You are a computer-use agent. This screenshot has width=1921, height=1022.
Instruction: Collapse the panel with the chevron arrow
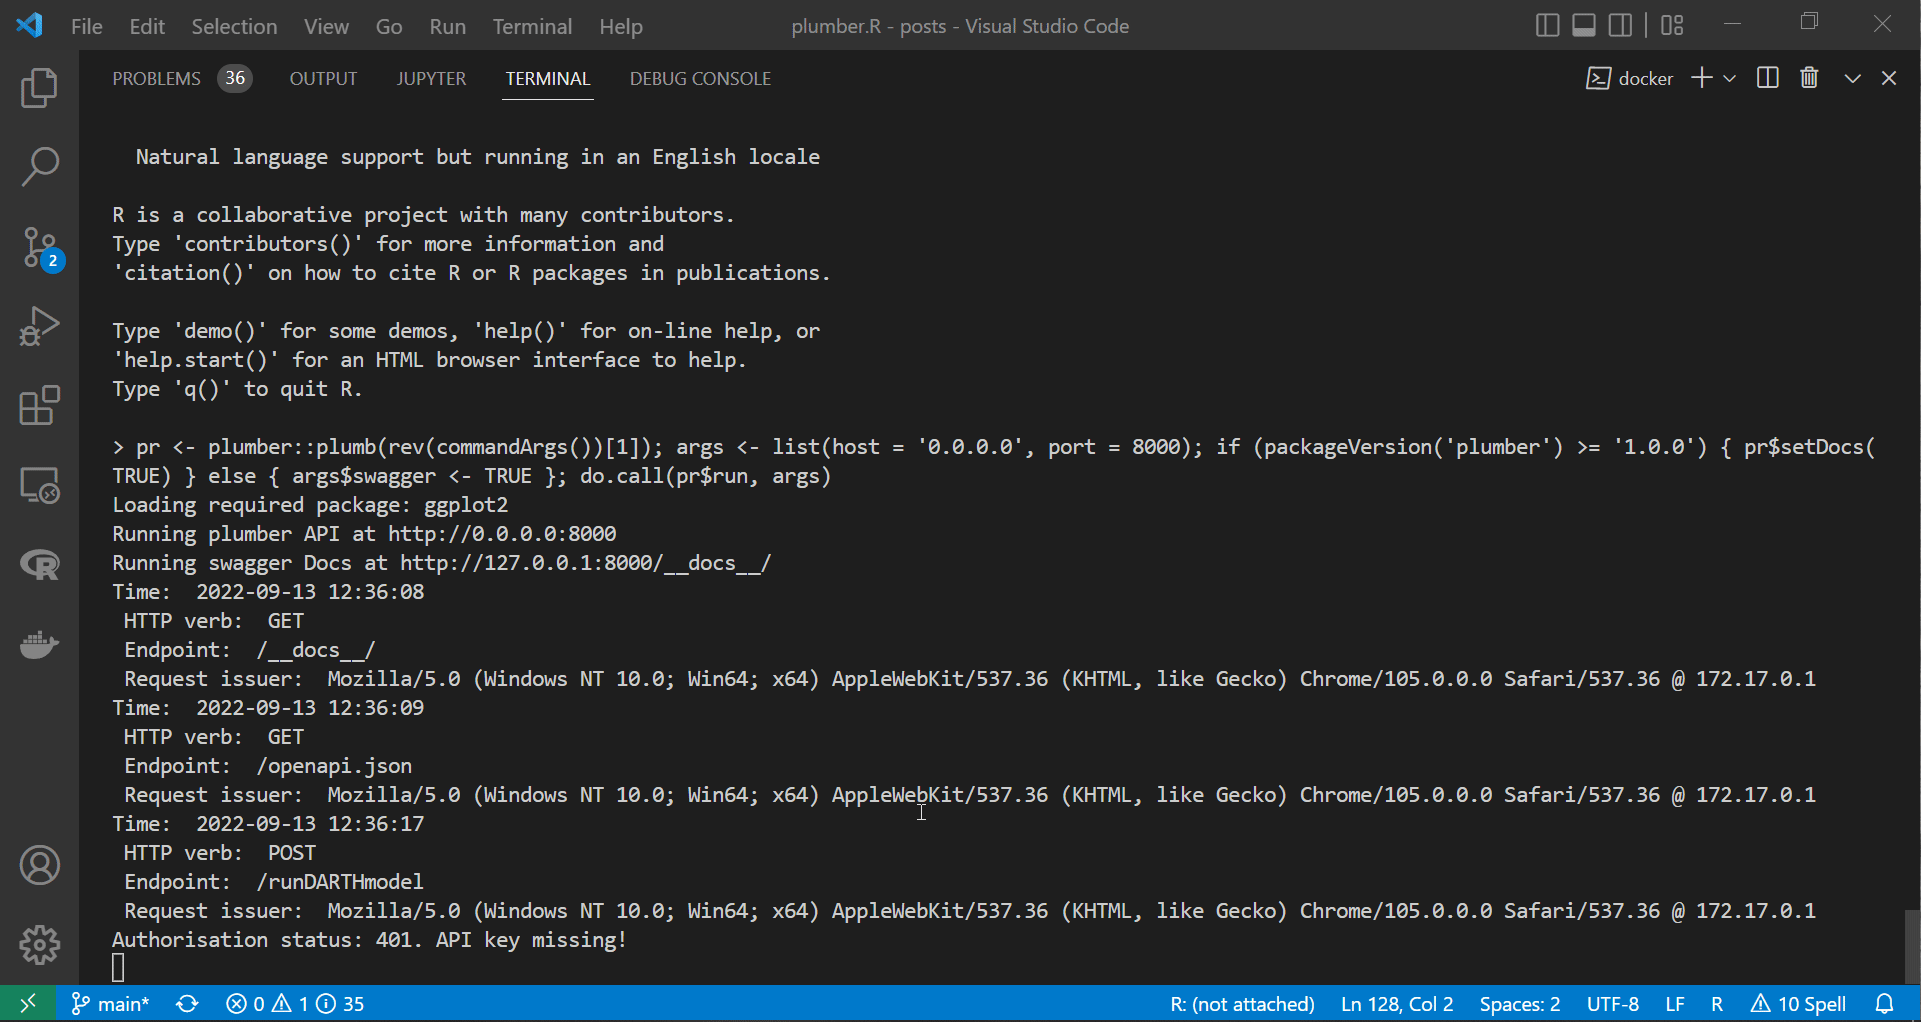1852,78
